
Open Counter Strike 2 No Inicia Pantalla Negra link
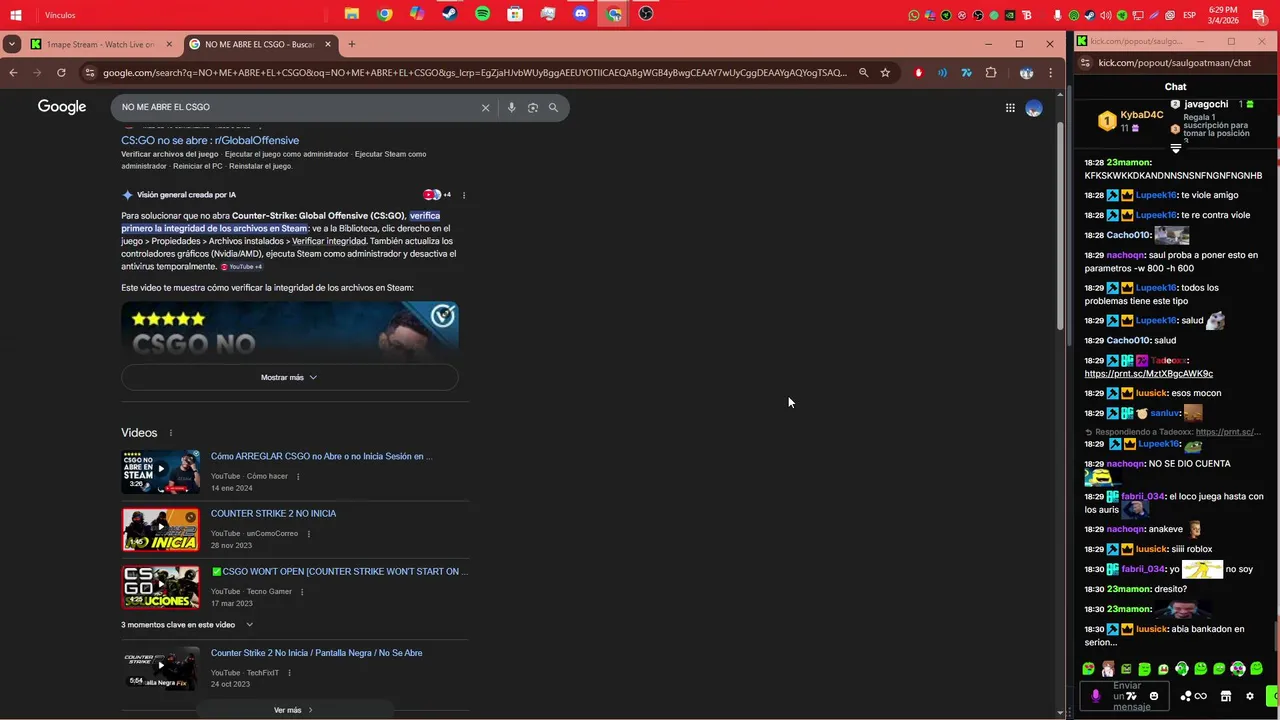316,653
